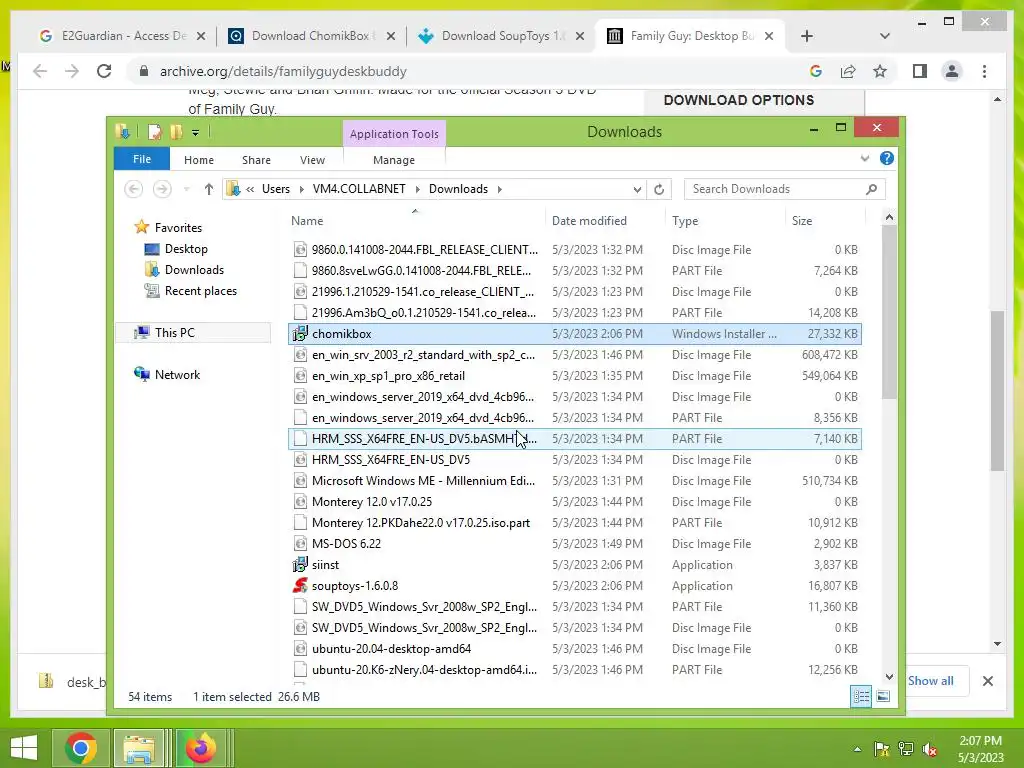1024x768 pixels.
Task: Select the MS-DOS 6.22 disc image
Action: pos(575,544)
